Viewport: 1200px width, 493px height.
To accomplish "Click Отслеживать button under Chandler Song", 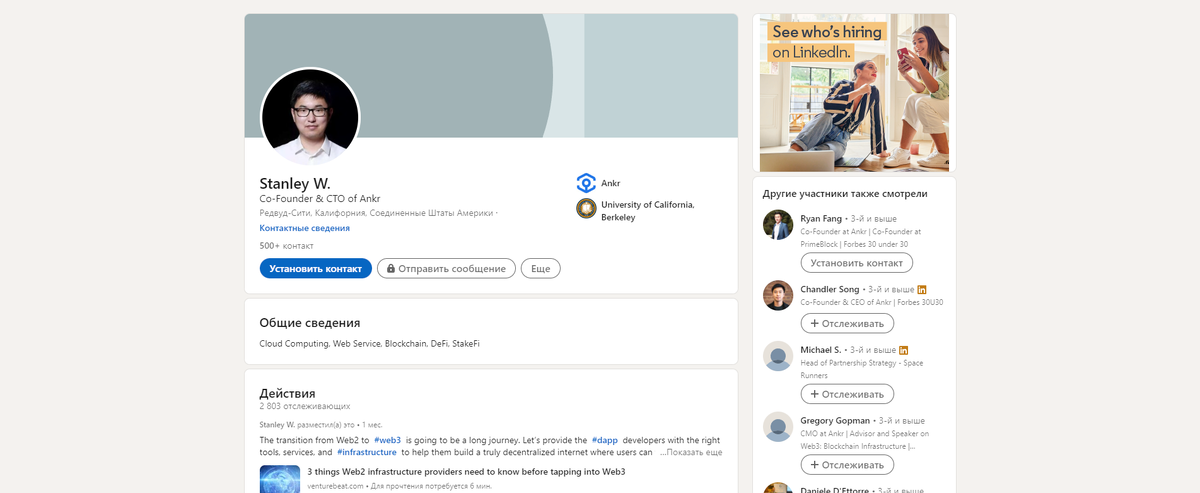I will pos(847,323).
